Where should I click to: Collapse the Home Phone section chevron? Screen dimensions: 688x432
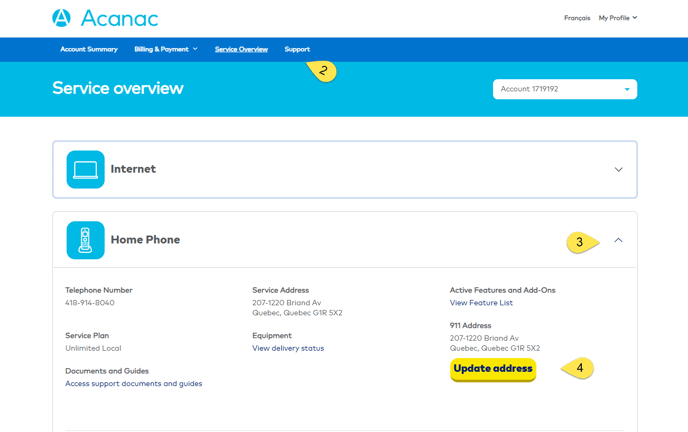(618, 240)
